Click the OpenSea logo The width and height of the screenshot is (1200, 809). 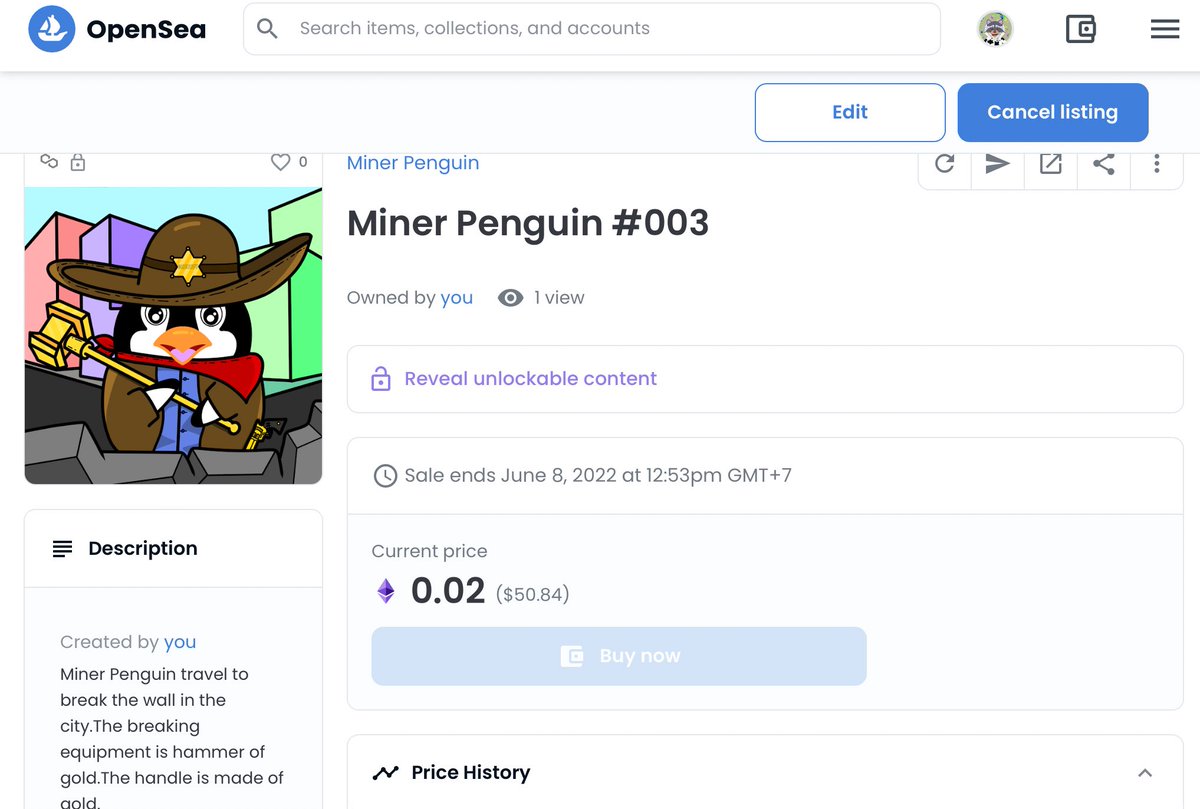pyautogui.click(x=117, y=29)
